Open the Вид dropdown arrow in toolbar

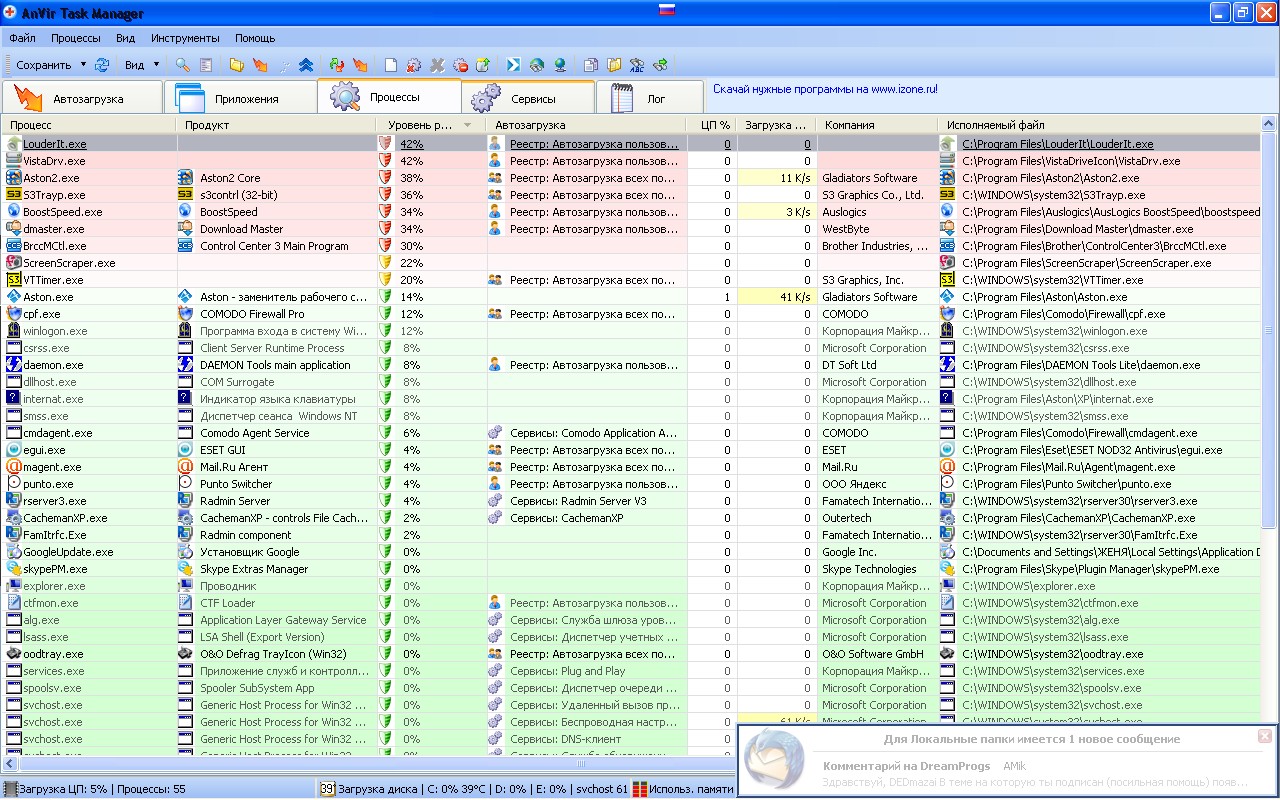point(156,65)
